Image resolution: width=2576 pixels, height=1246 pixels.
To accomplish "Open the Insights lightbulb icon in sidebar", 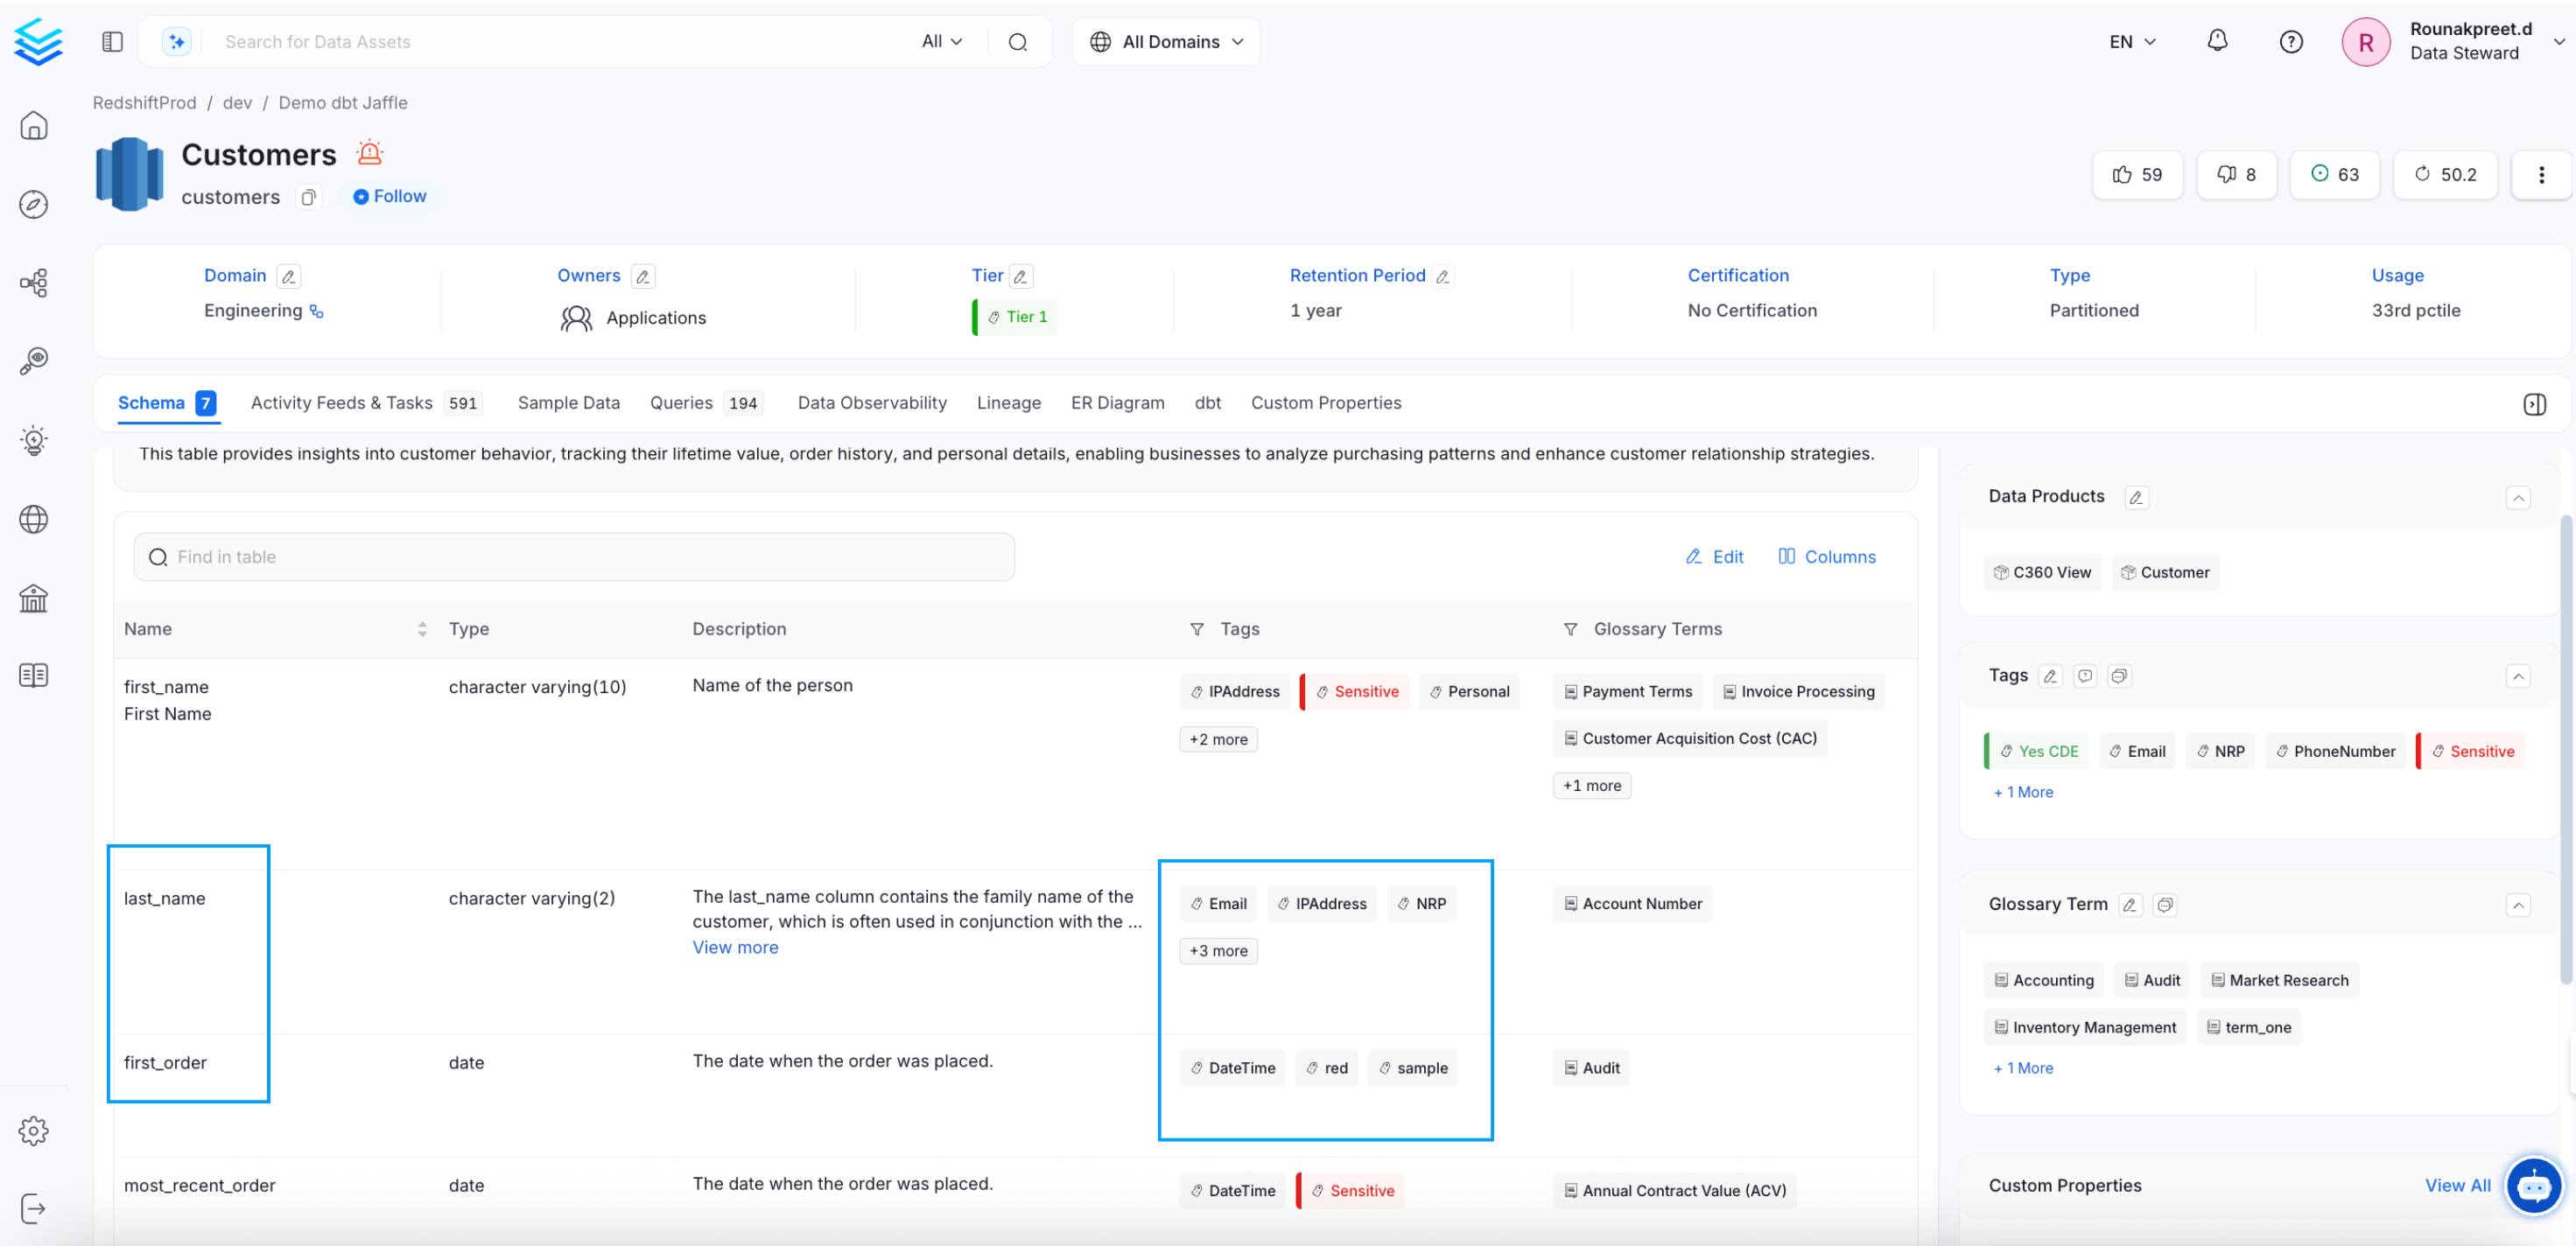I will click(33, 440).
